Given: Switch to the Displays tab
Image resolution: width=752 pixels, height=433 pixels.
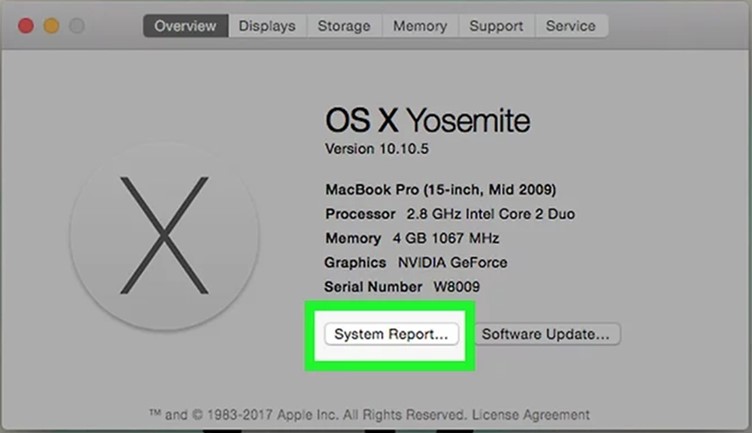Looking at the screenshot, I should (267, 26).
